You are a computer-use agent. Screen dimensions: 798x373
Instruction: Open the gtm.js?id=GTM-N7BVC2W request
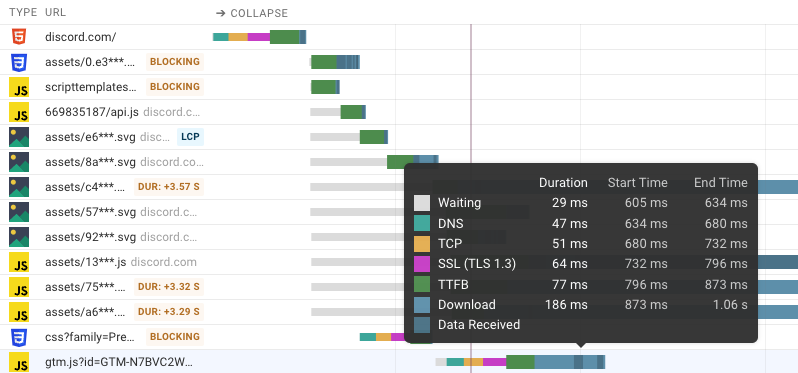click(x=119, y=362)
